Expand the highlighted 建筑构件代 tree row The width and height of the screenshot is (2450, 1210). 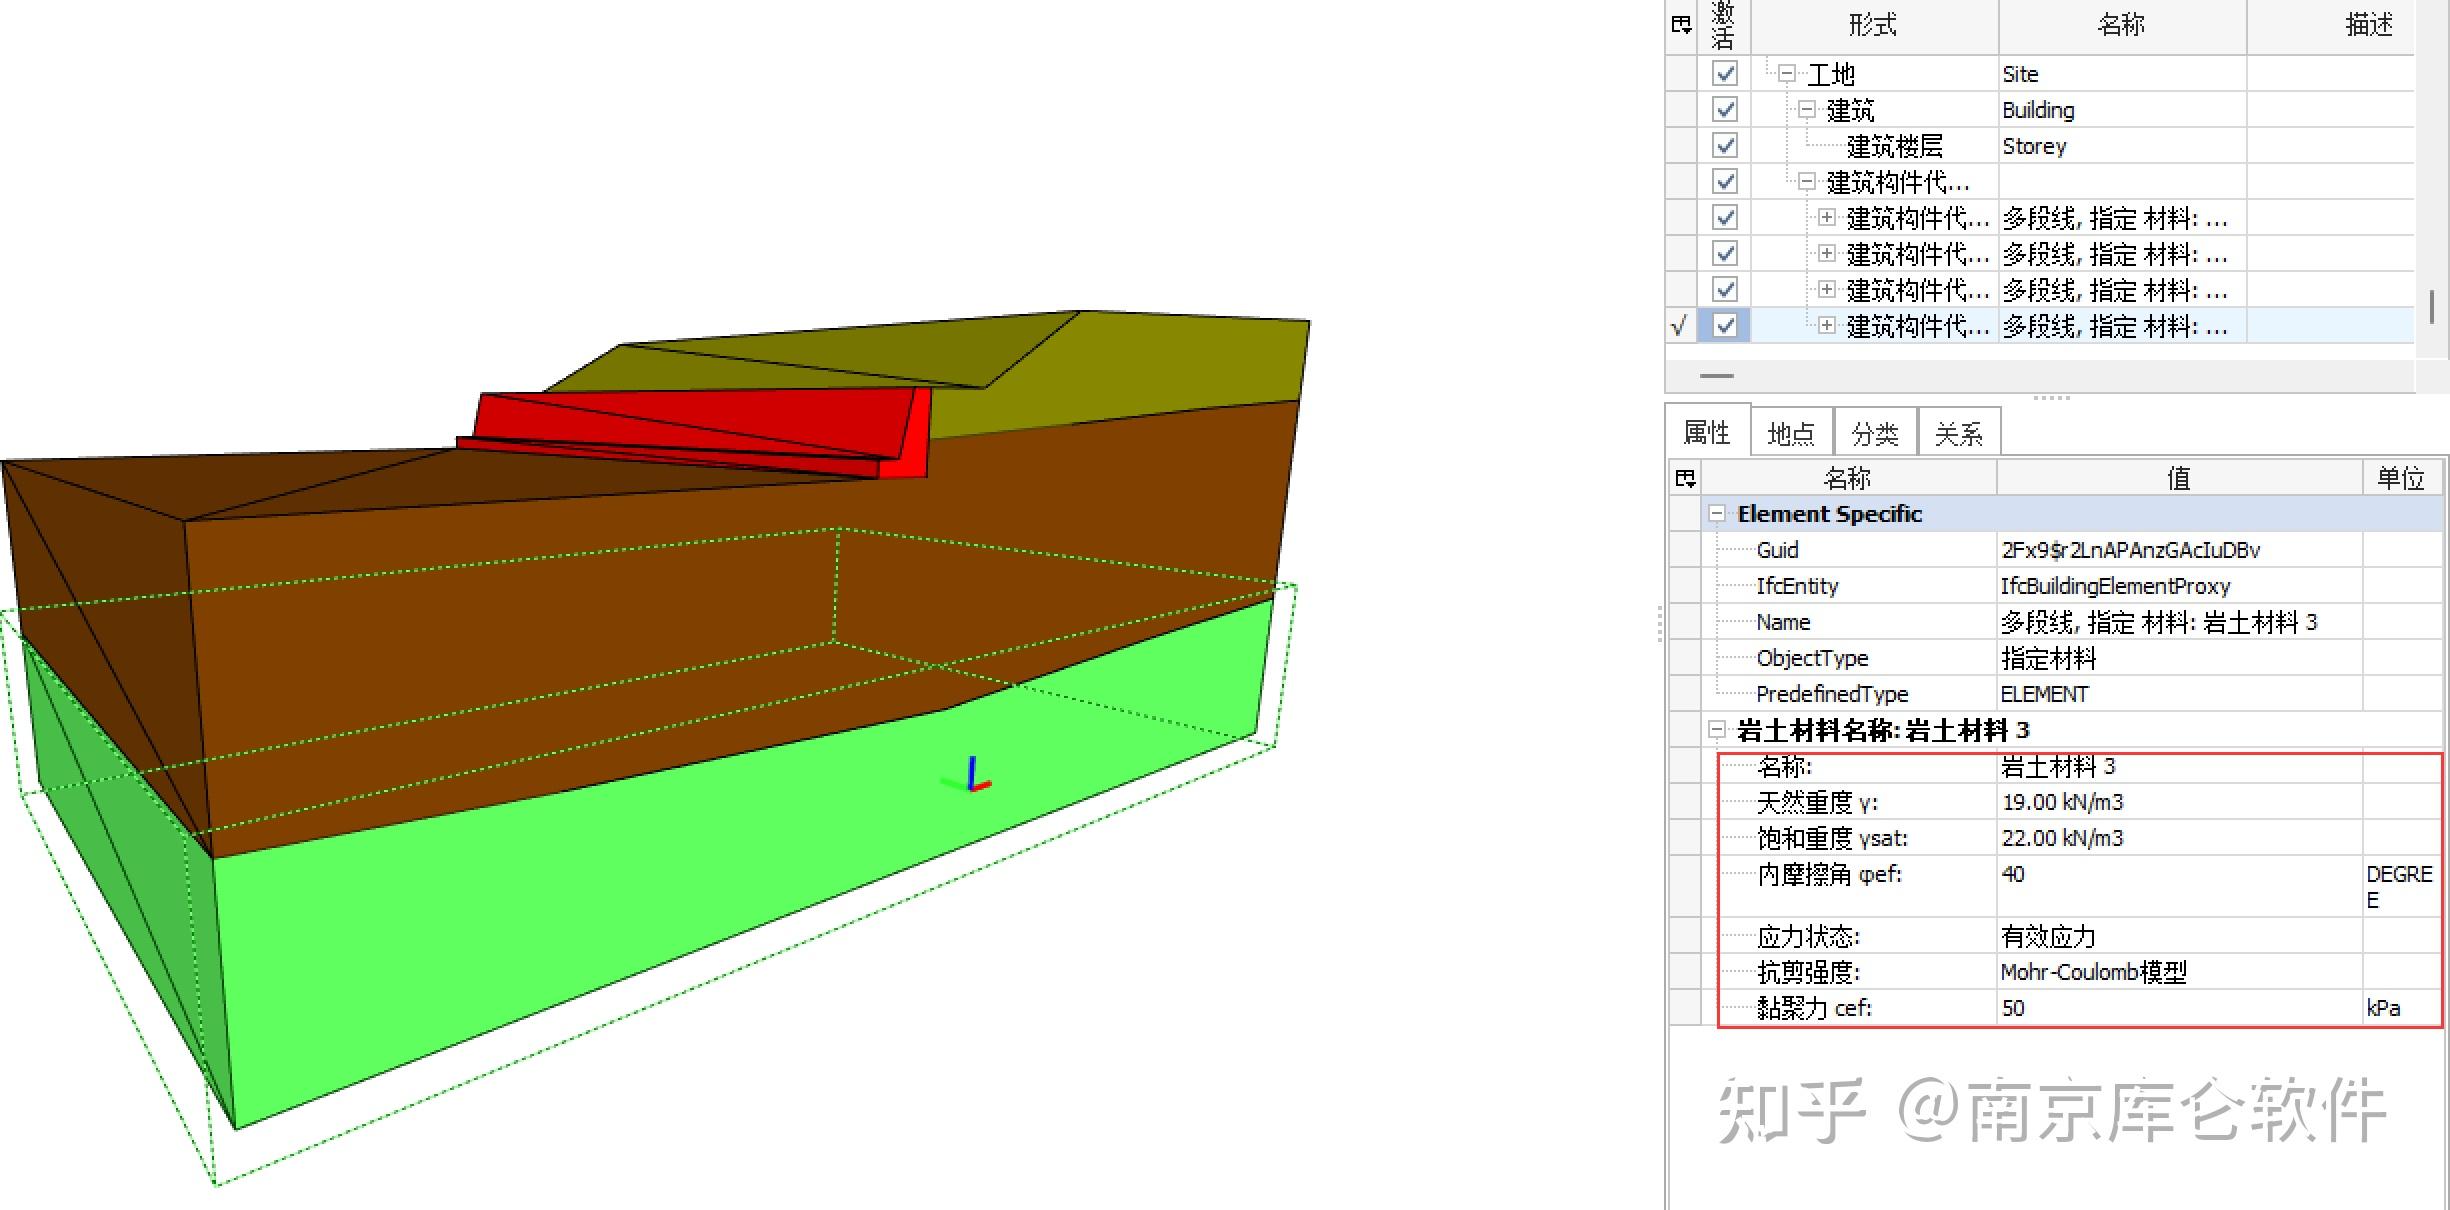(1827, 325)
